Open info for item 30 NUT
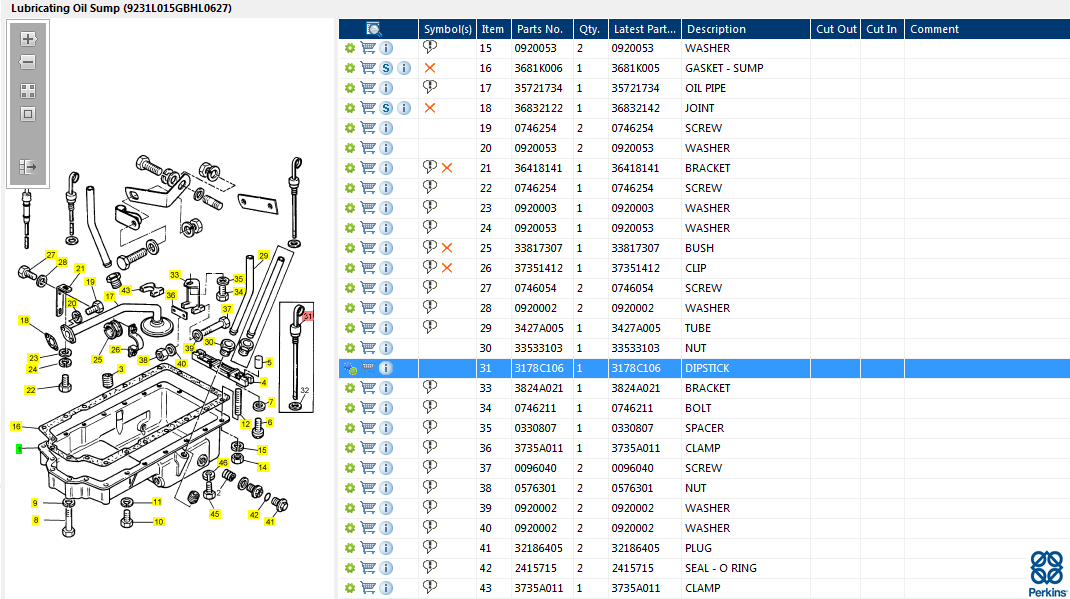The width and height of the screenshot is (1070, 599). click(386, 348)
